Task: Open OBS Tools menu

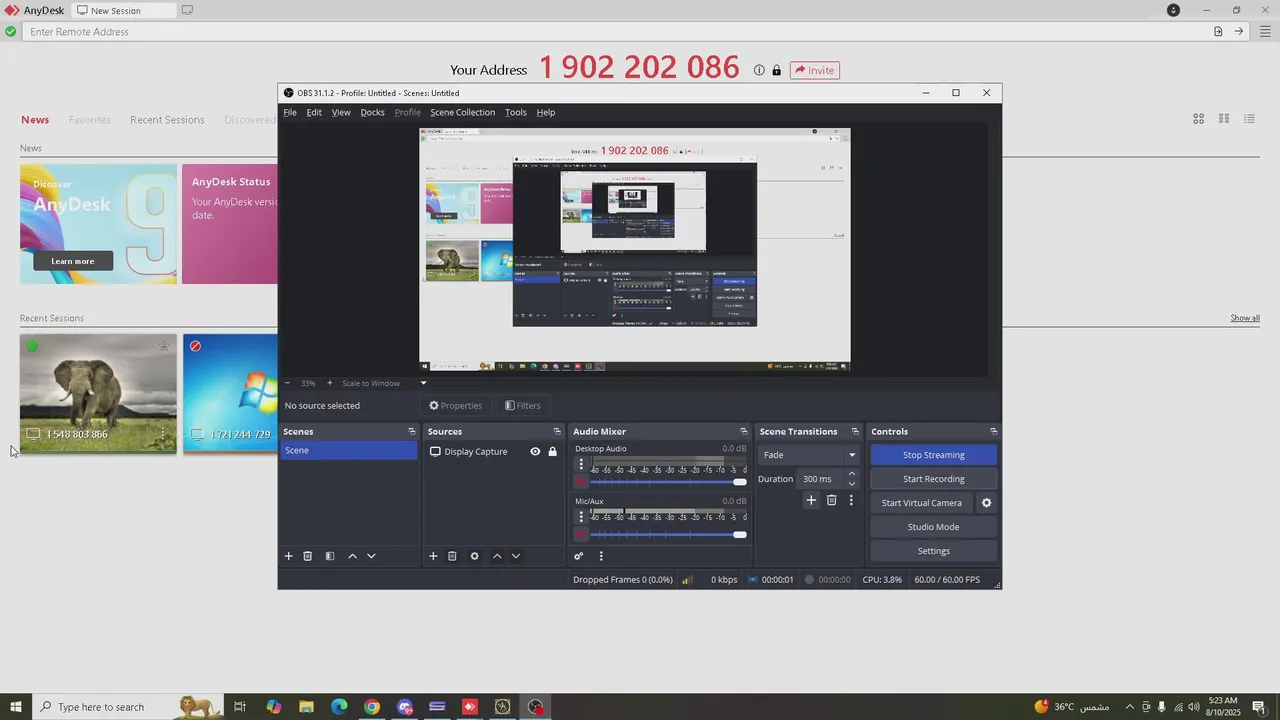Action: (515, 112)
